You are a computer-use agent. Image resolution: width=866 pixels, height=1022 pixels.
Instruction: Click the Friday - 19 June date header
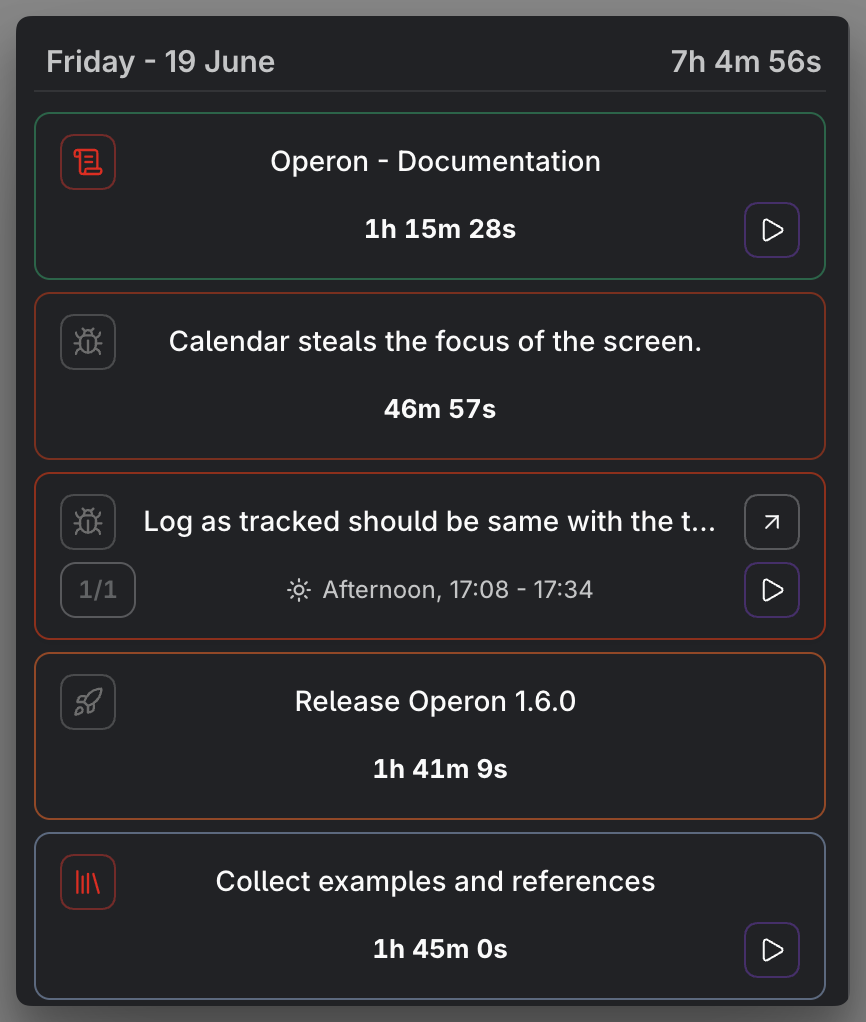coord(160,62)
